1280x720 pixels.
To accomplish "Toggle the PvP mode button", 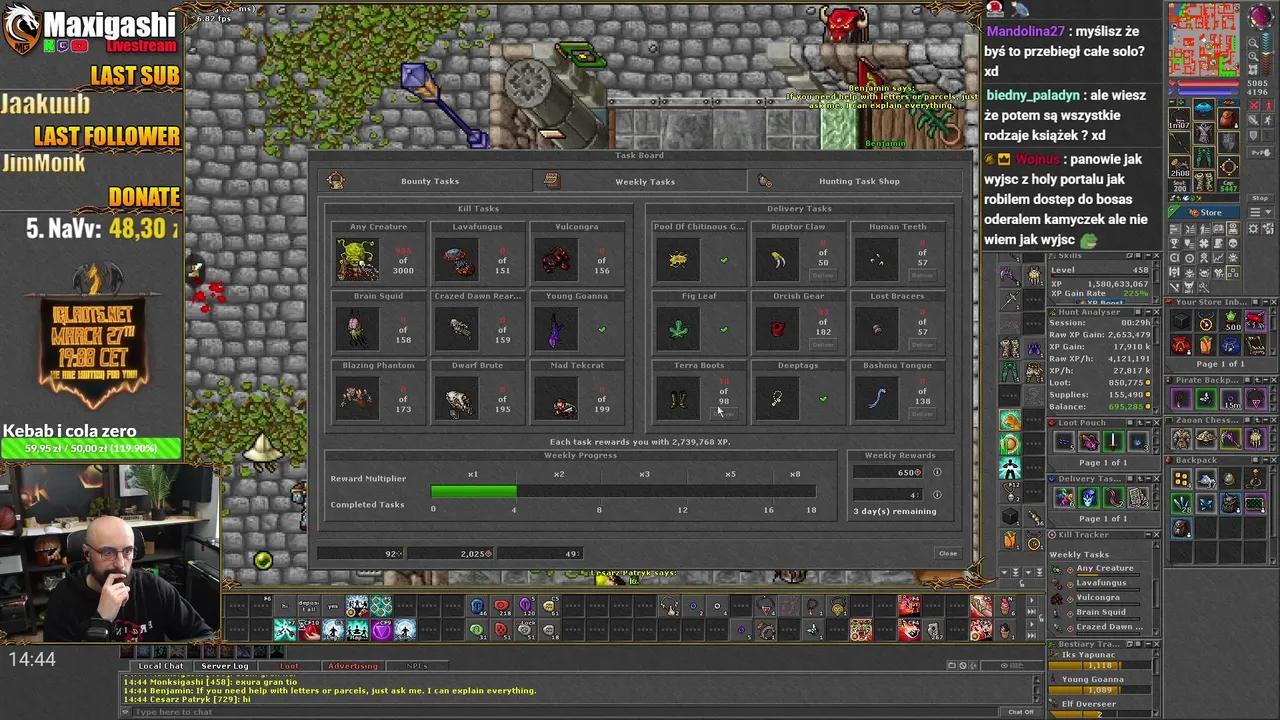I will pos(1261,152).
